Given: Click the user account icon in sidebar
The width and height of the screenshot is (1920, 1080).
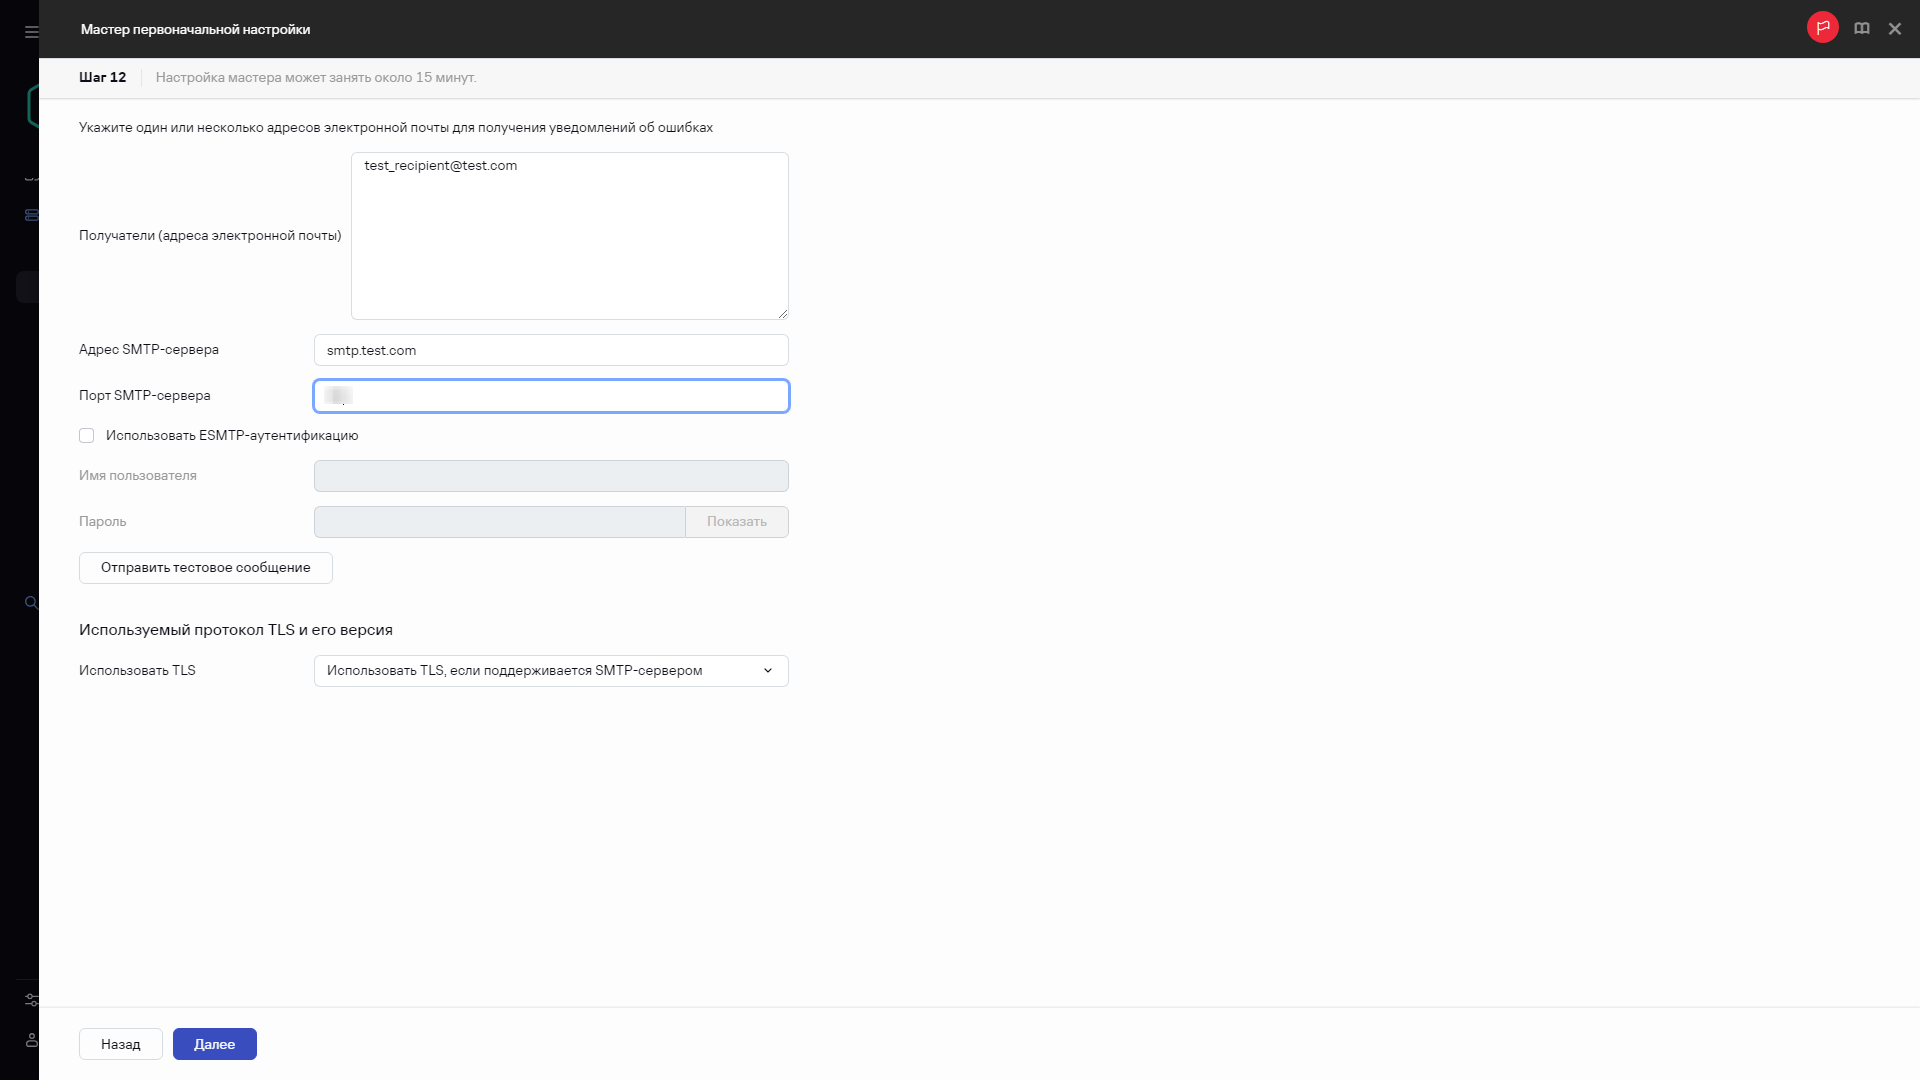Looking at the screenshot, I should click(x=31, y=1041).
